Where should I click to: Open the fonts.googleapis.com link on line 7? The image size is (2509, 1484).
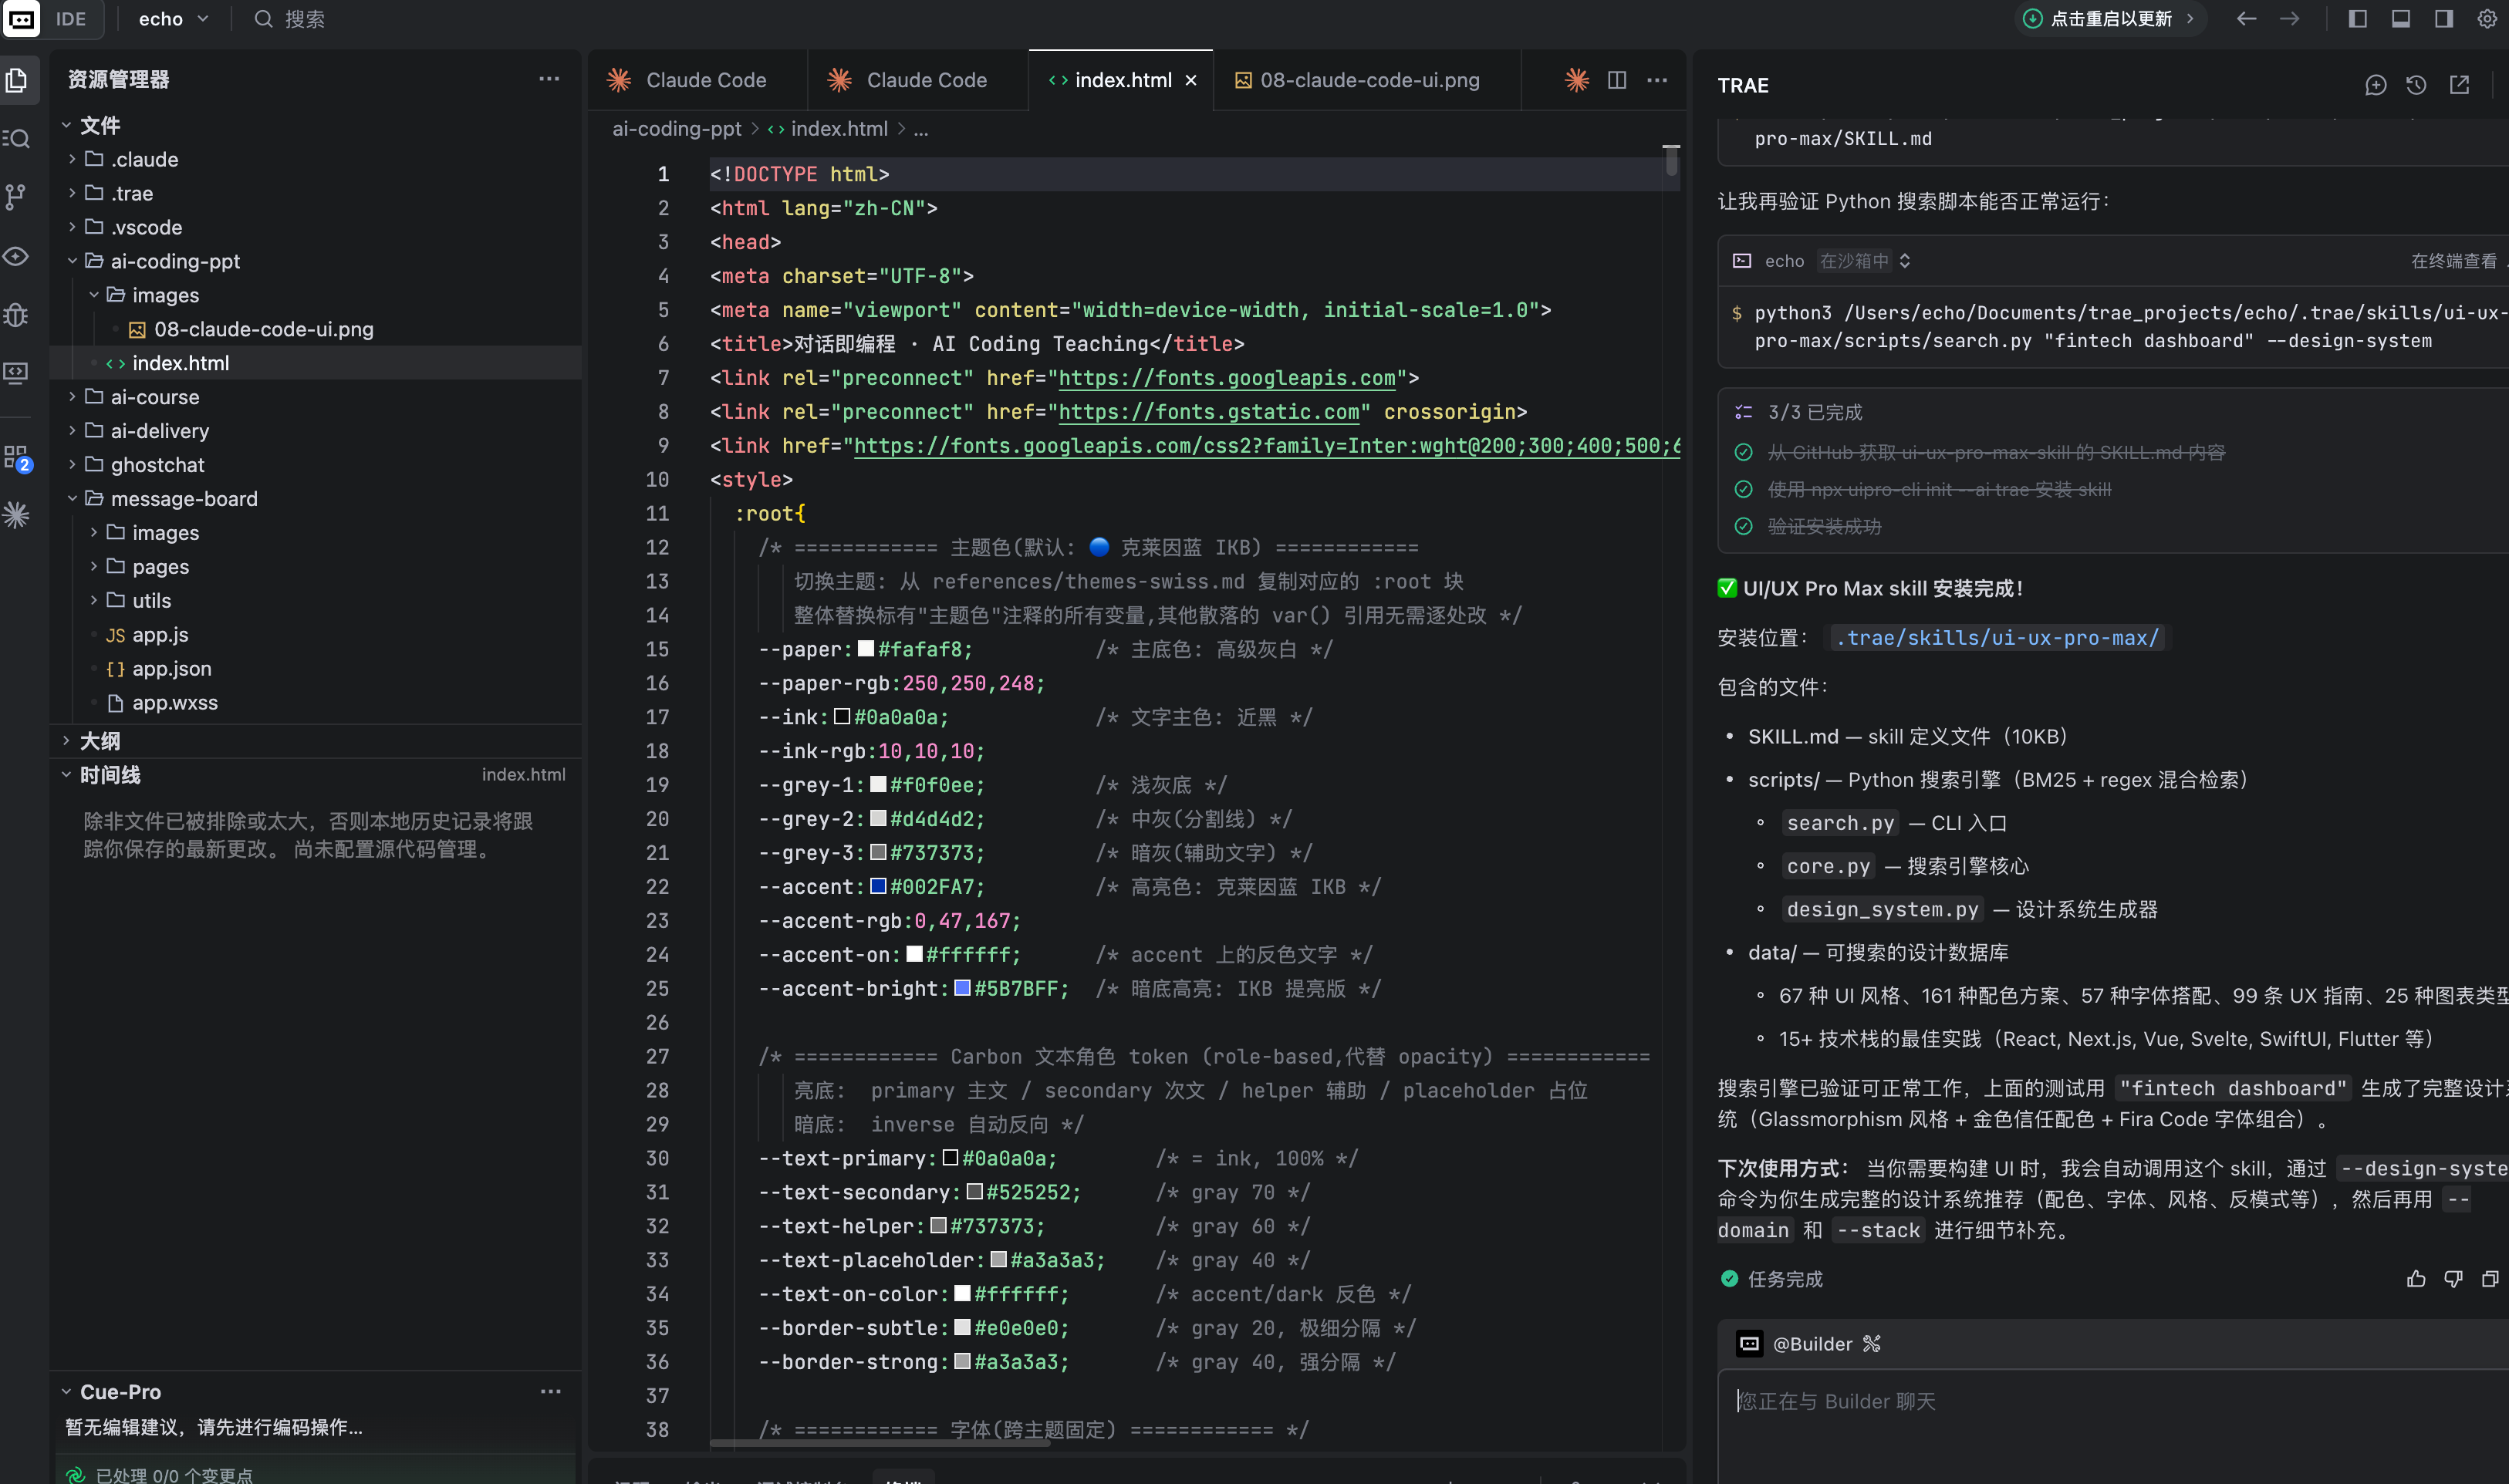(x=1227, y=378)
